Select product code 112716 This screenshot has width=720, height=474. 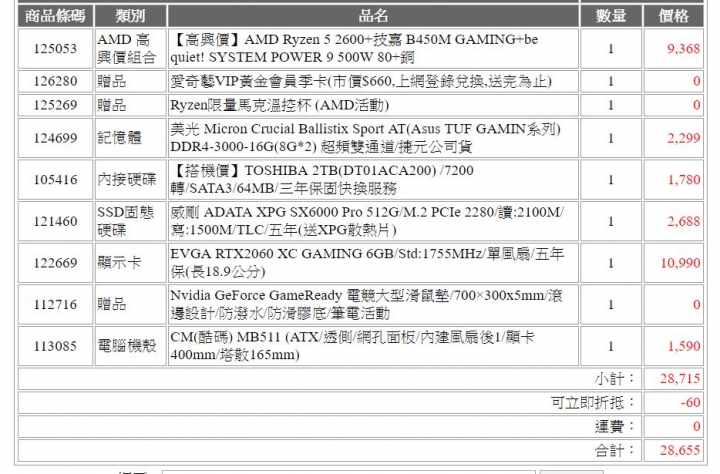point(55,304)
